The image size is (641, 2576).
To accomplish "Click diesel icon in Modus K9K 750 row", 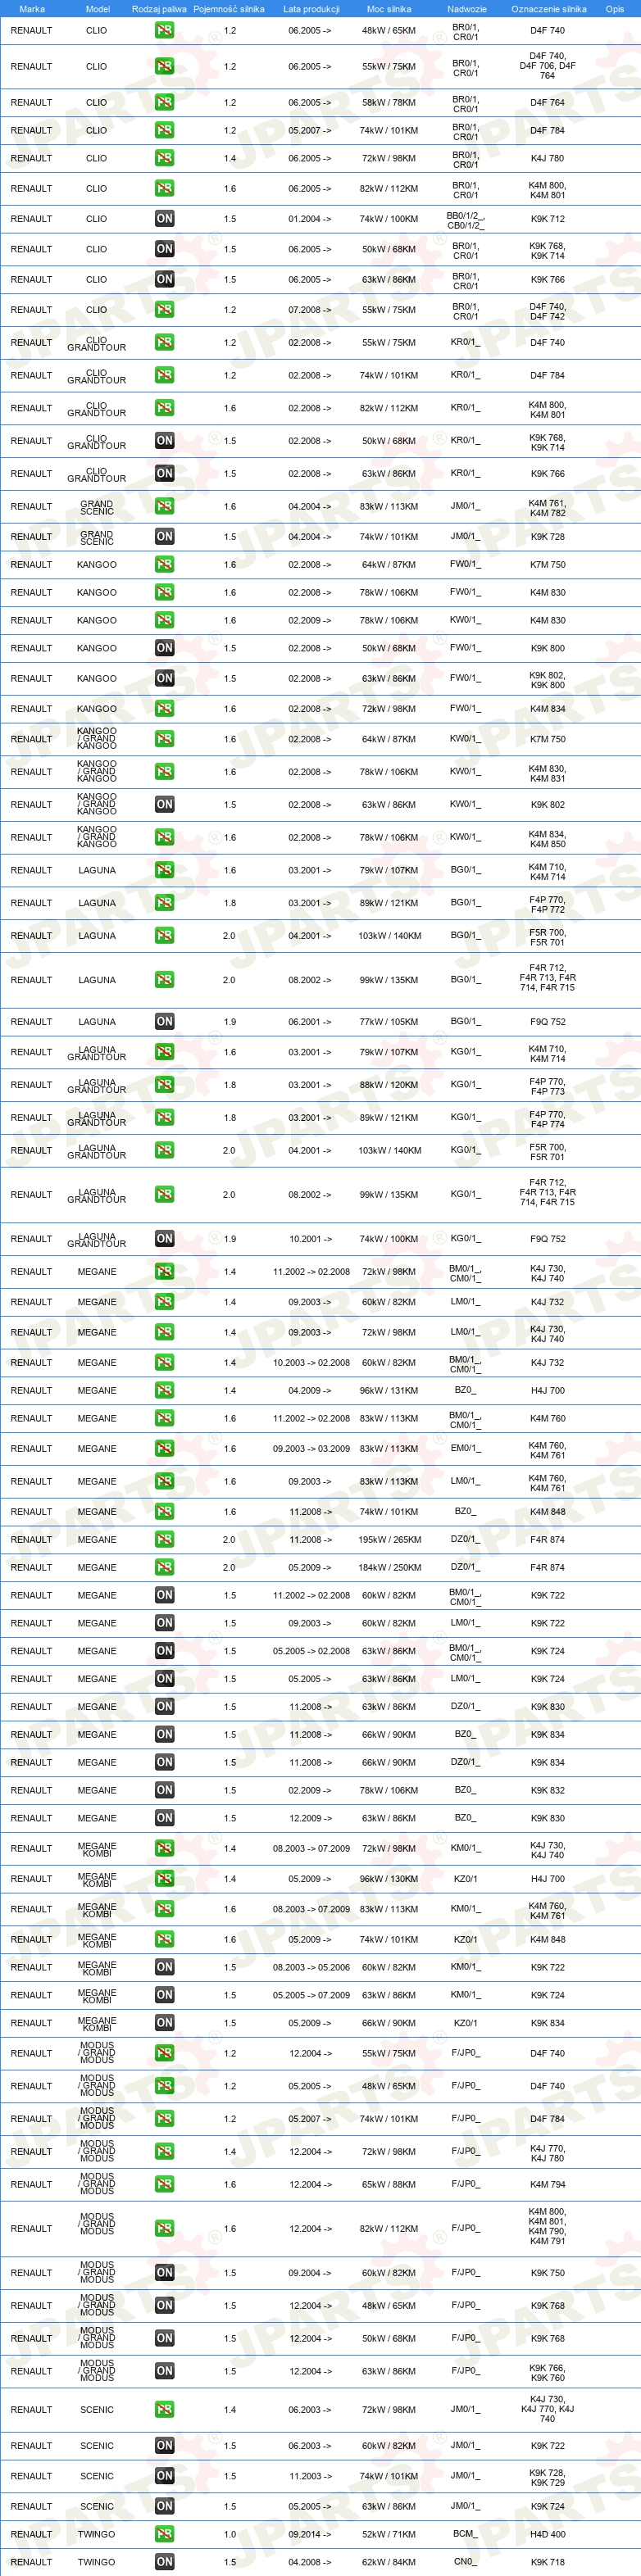I will (x=164, y=2272).
